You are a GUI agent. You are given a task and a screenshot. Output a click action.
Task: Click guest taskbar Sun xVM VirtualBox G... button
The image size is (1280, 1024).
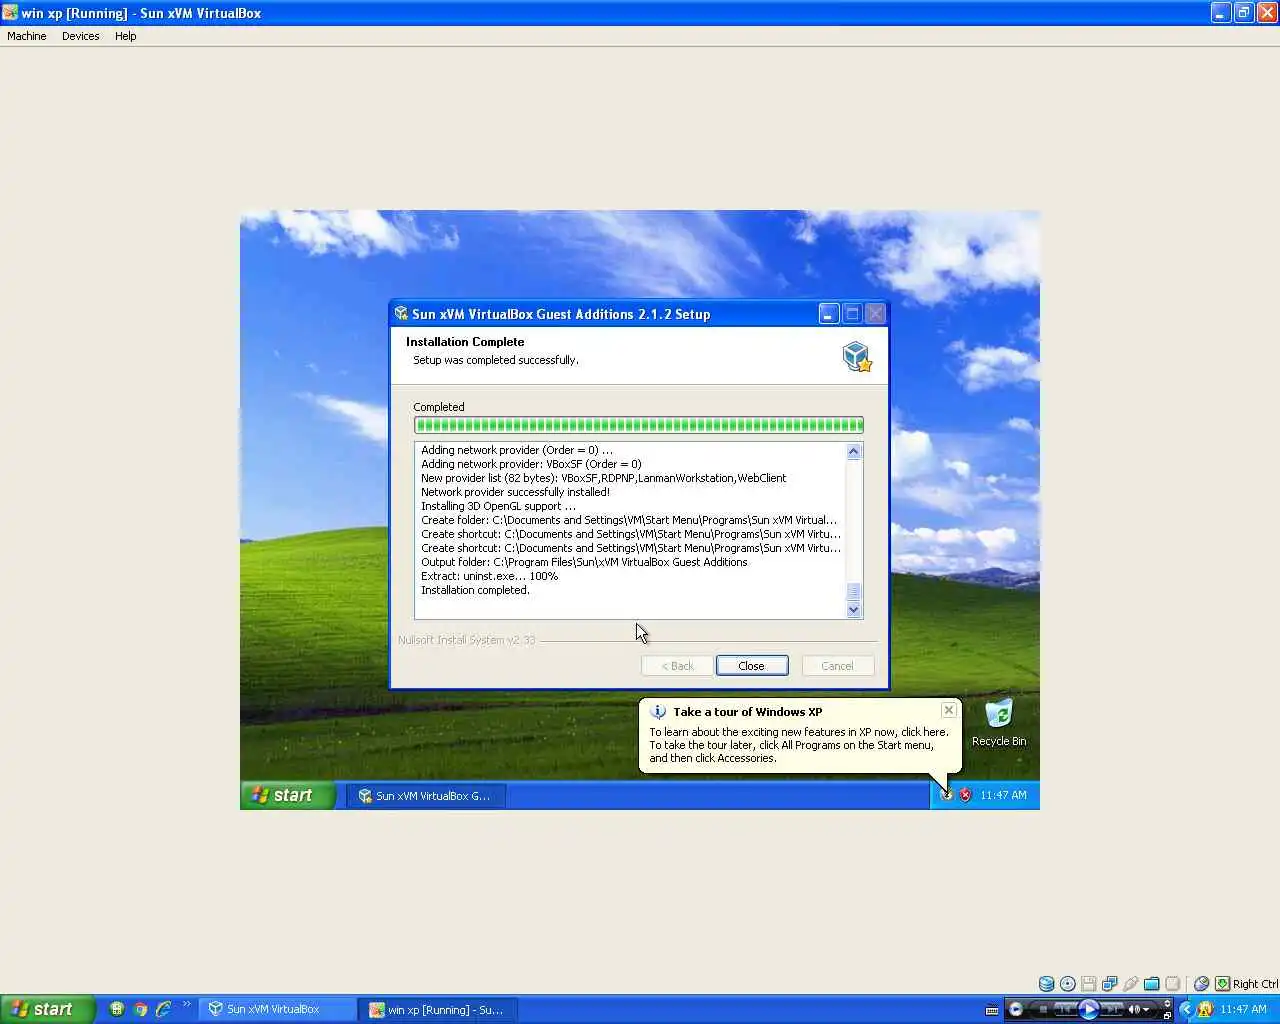click(x=426, y=796)
